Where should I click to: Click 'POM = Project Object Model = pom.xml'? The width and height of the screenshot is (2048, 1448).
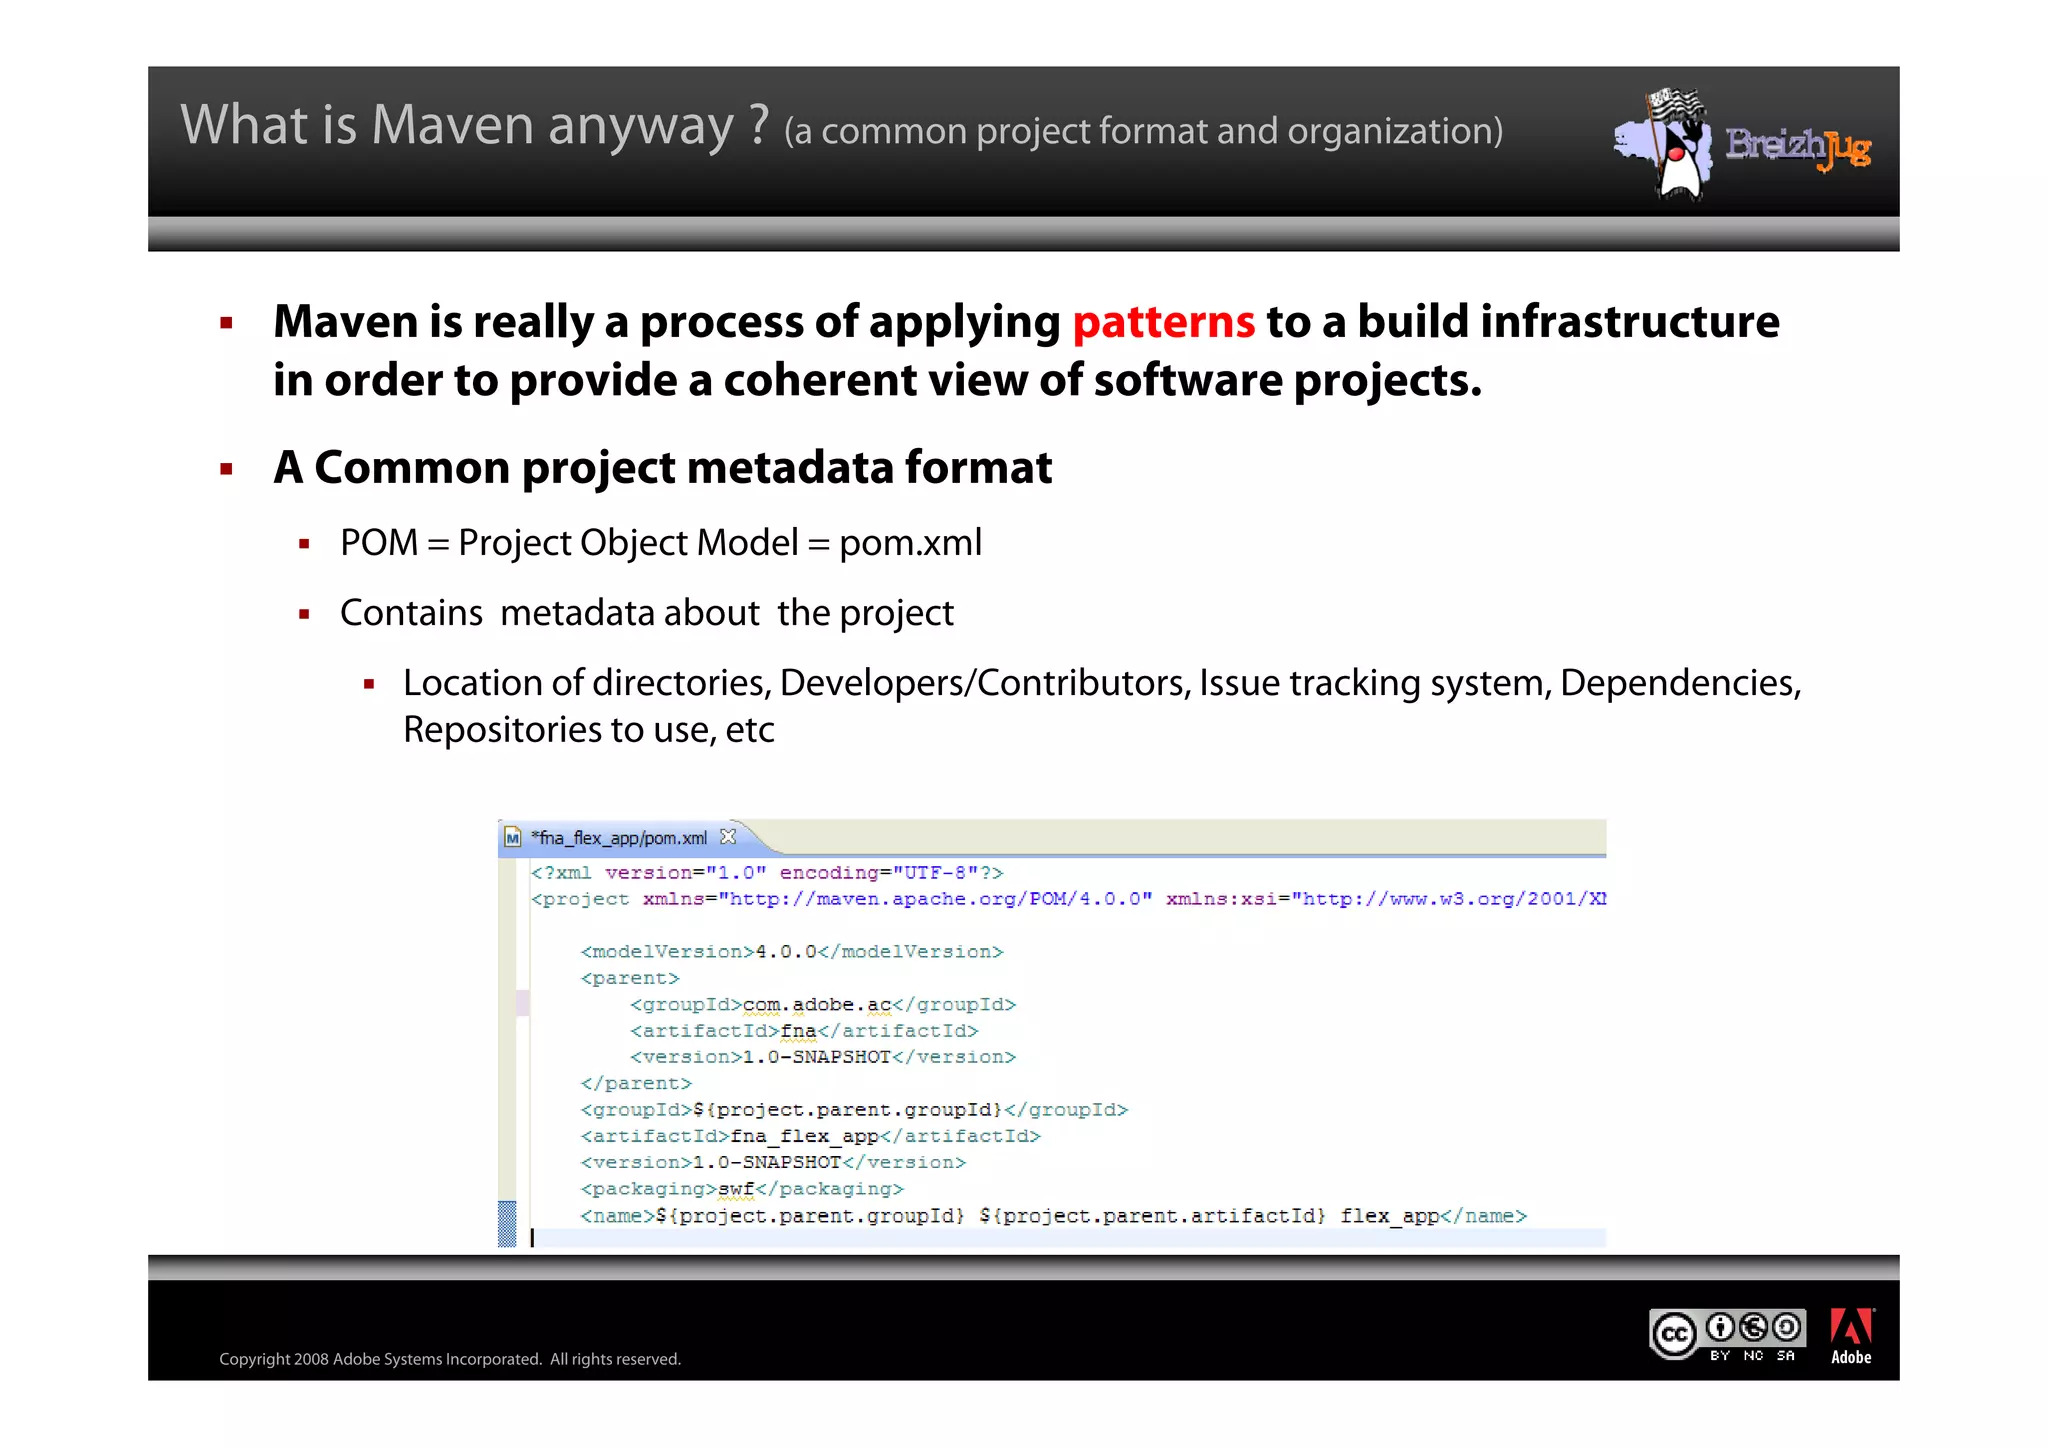click(661, 543)
